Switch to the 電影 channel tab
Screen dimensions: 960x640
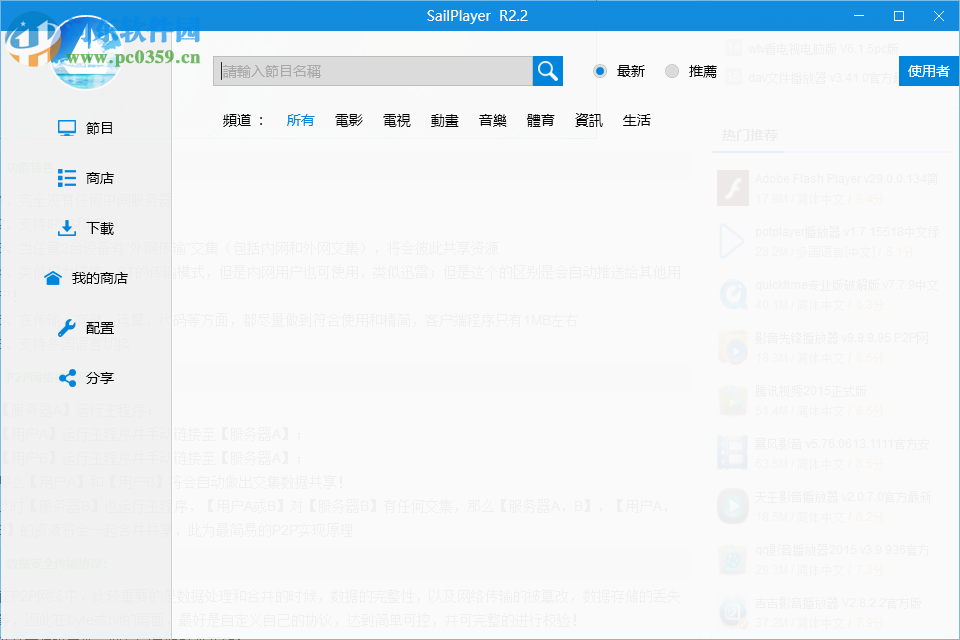pyautogui.click(x=348, y=119)
